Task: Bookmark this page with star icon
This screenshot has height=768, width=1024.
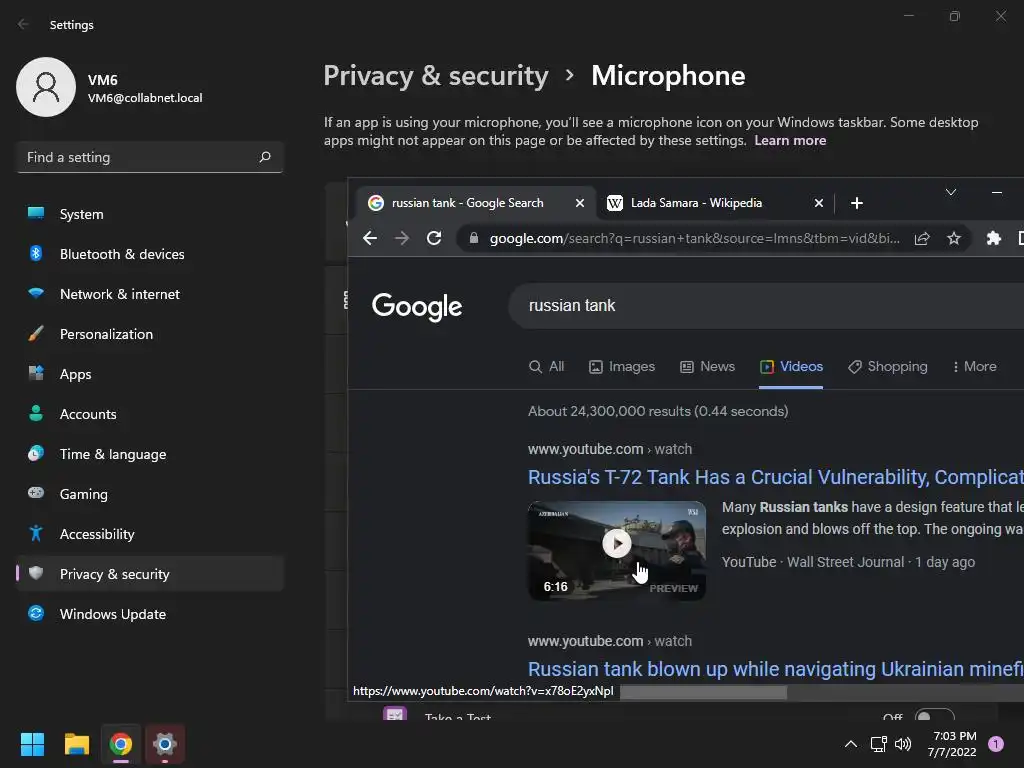Action: (x=953, y=238)
